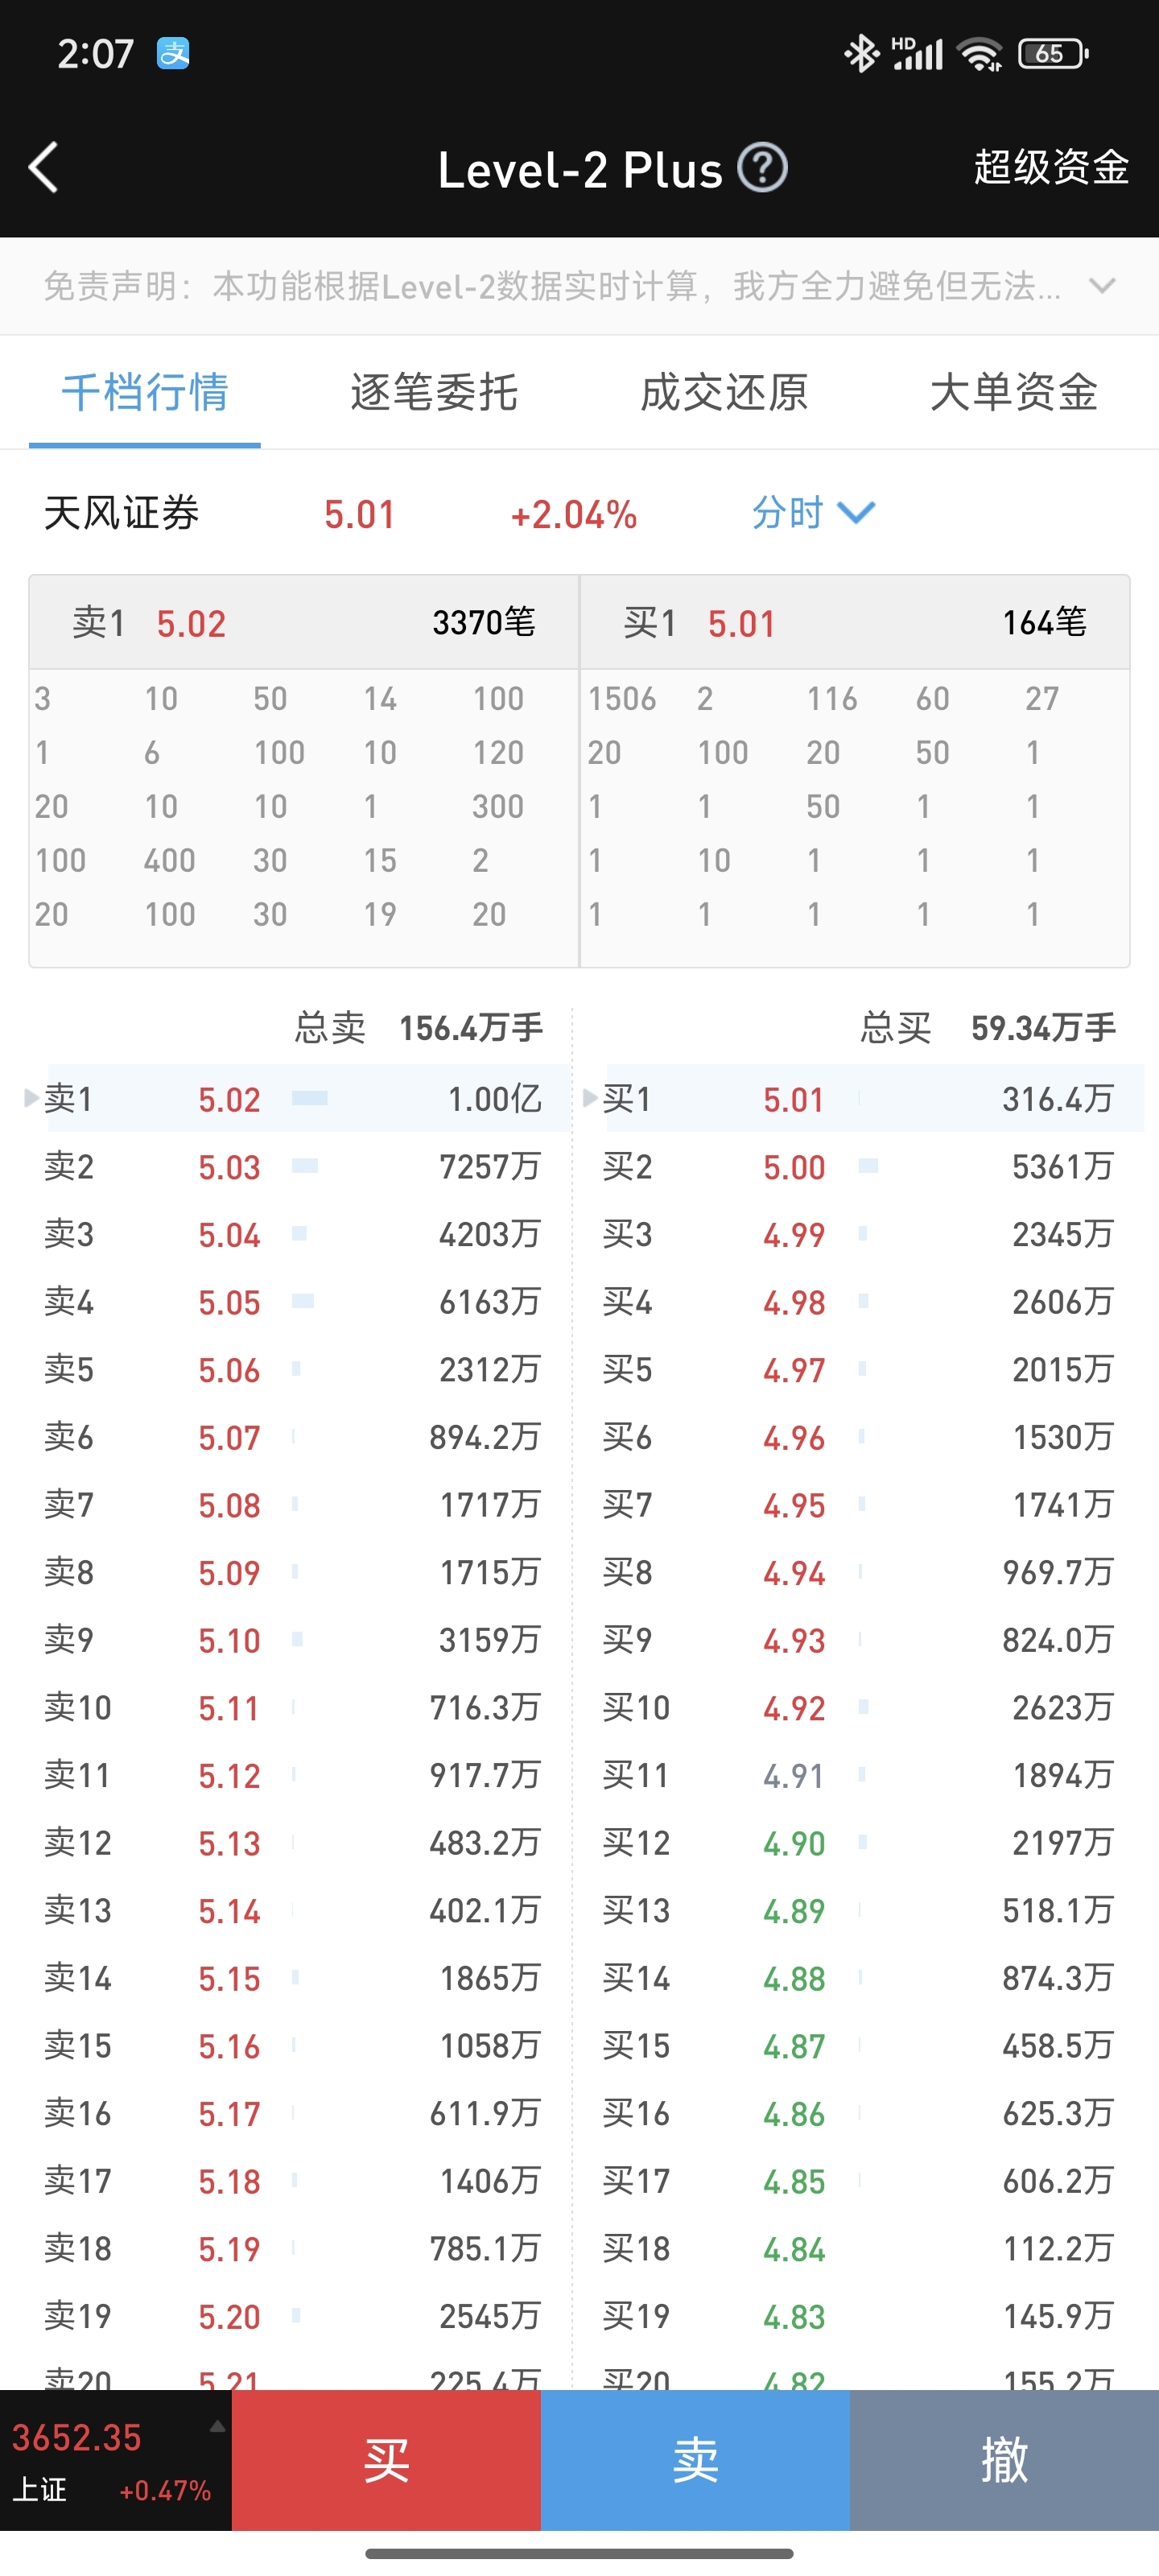
Task: Tap the 天风证券 stock name
Action: point(121,513)
